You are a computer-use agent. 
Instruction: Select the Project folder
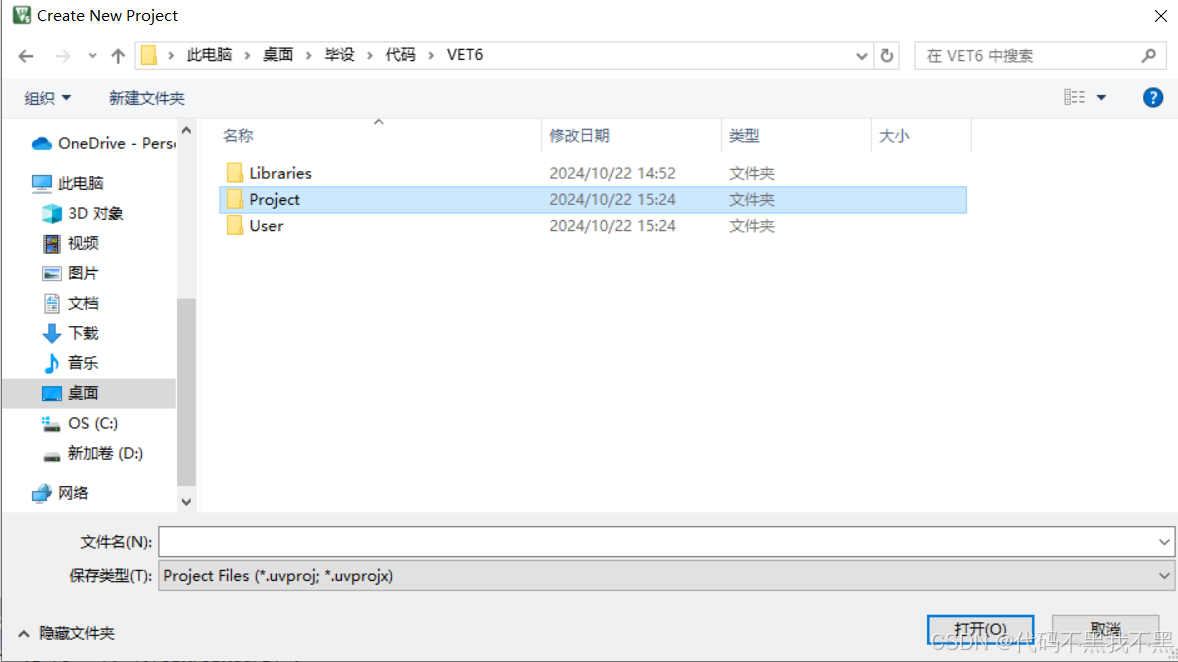[593, 199]
